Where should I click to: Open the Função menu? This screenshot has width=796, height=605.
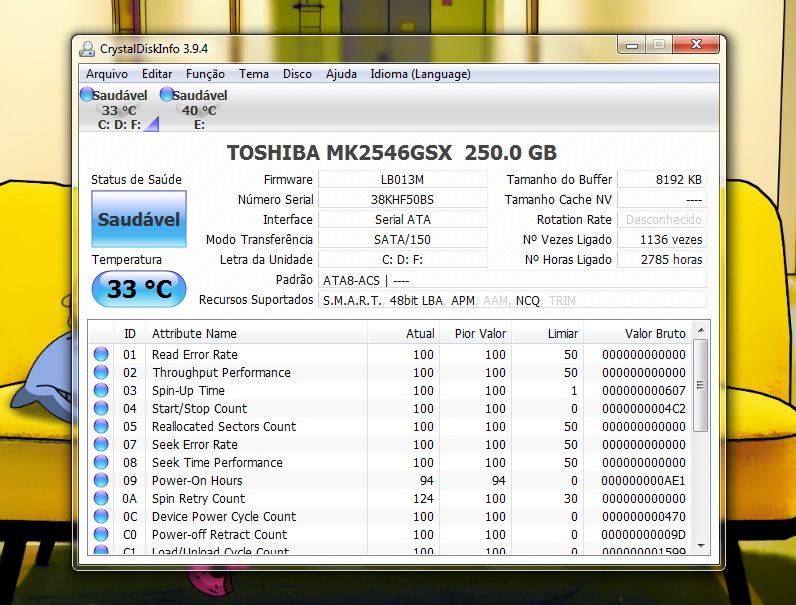(205, 74)
